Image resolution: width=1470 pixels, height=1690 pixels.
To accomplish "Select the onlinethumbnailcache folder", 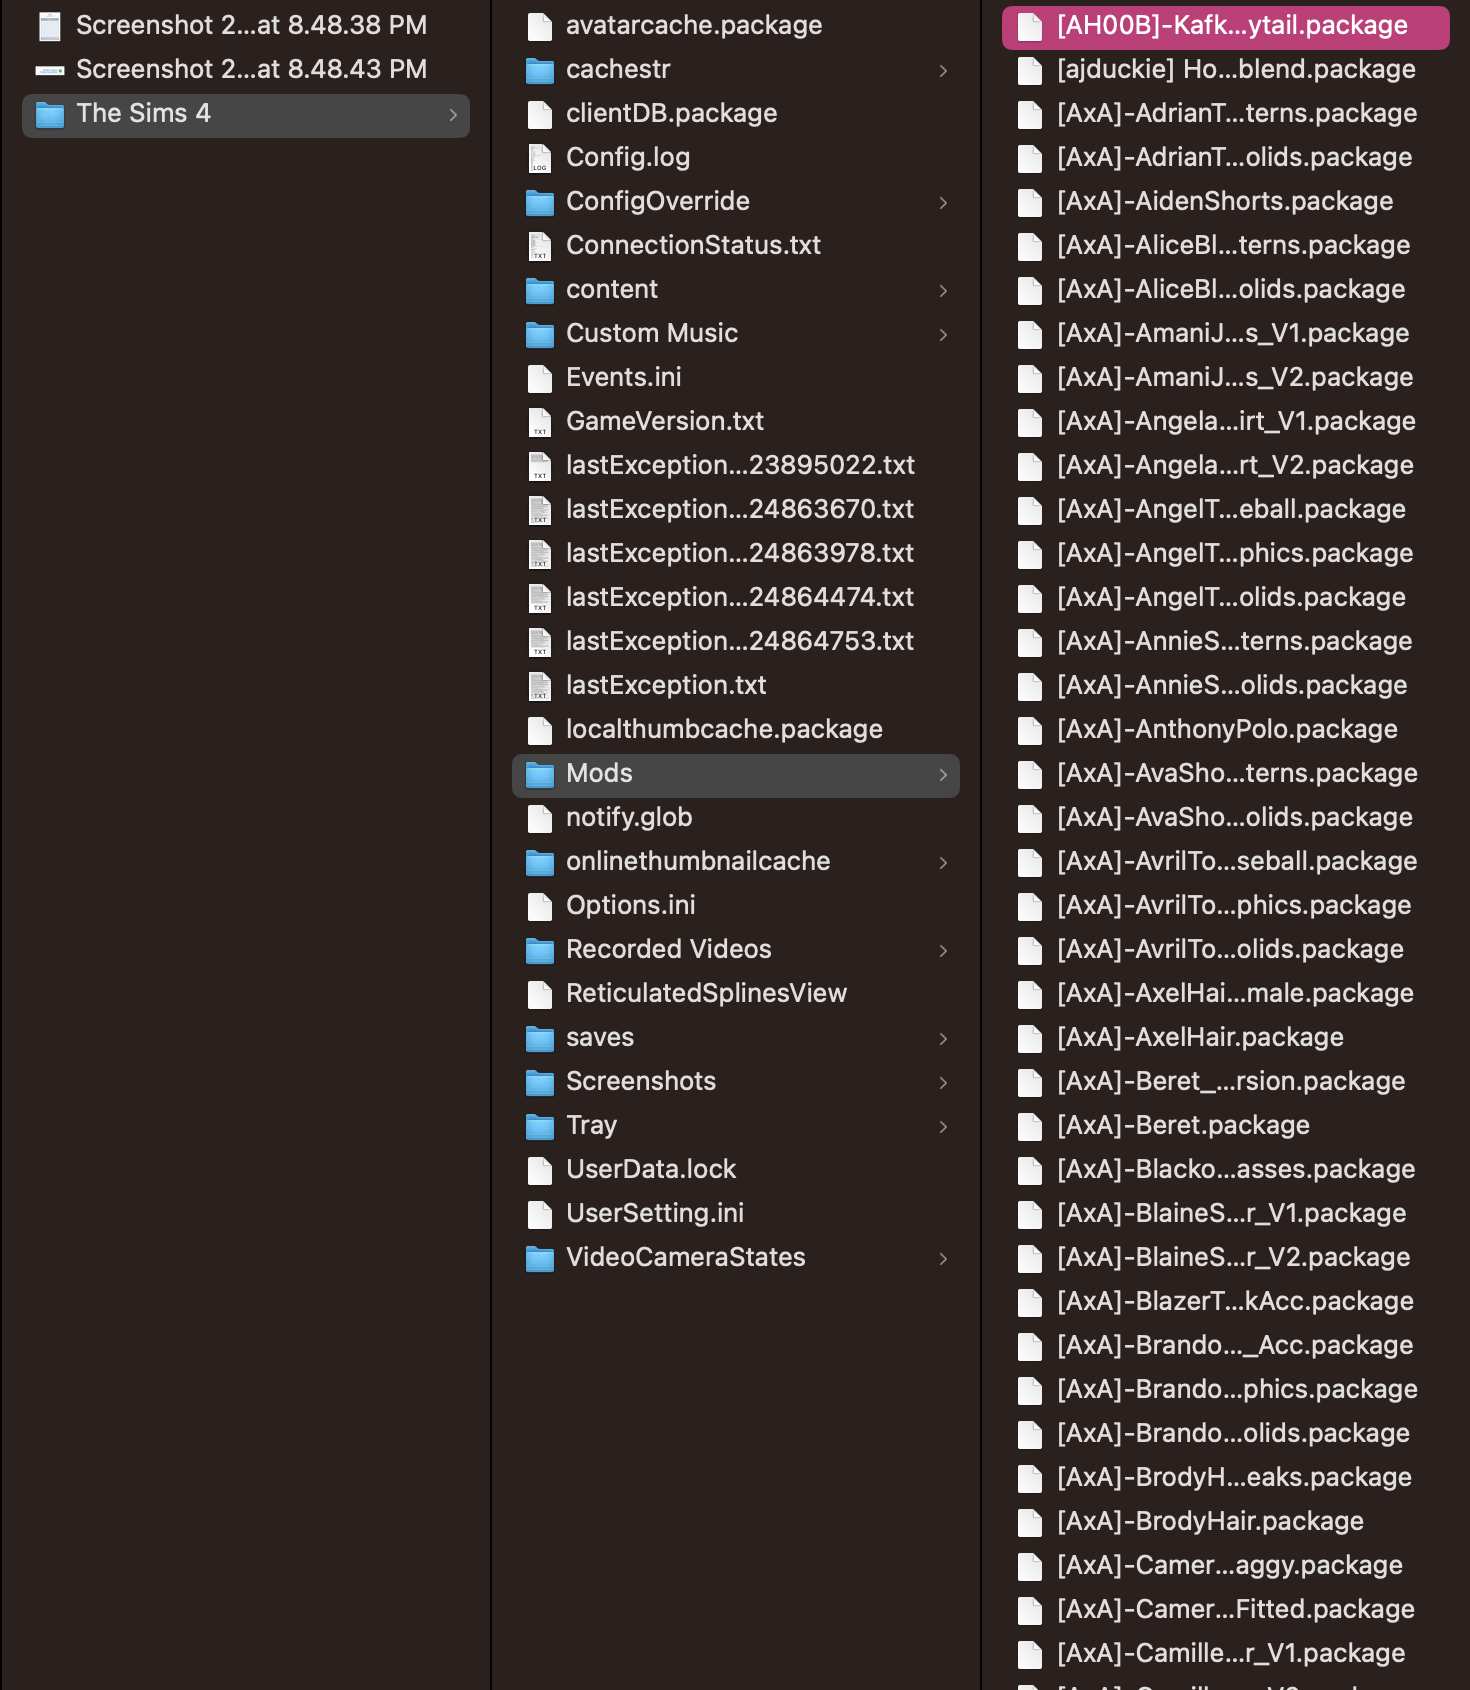I will click(697, 862).
